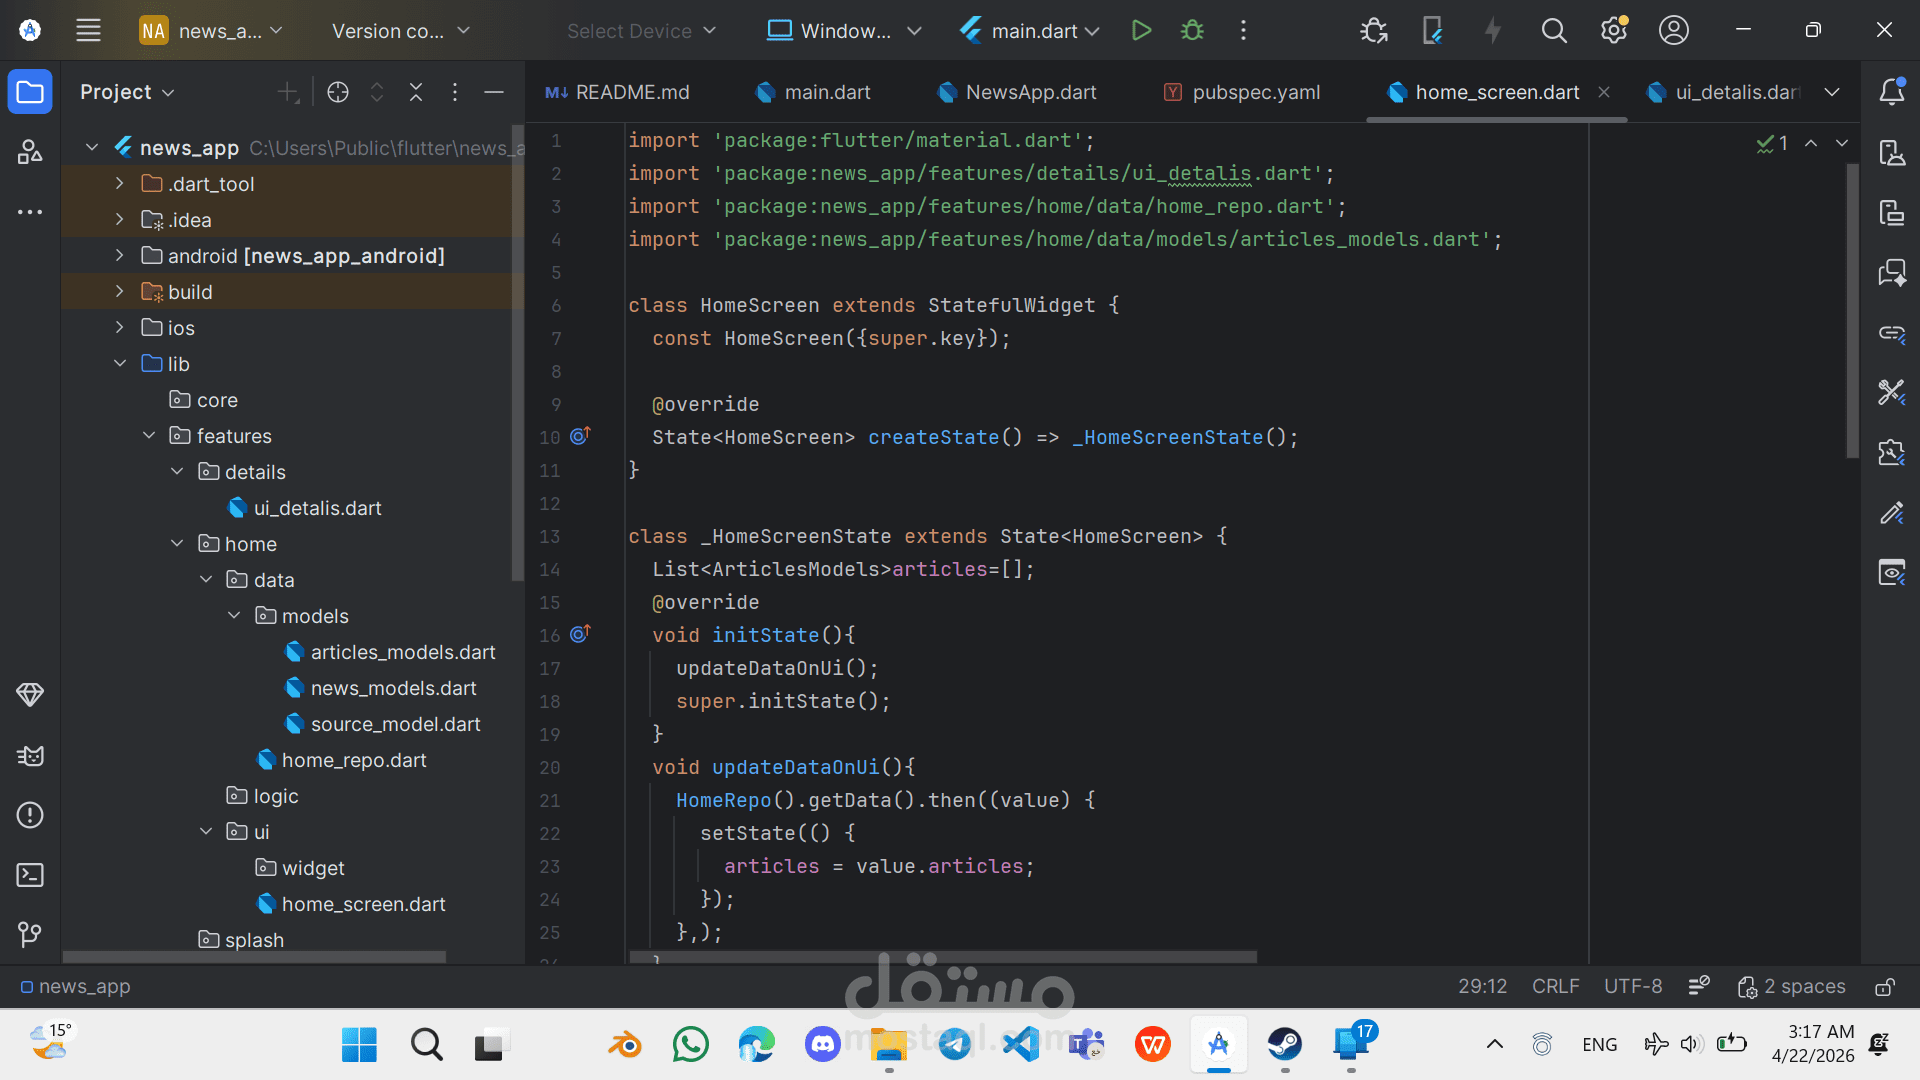The height and width of the screenshot is (1080, 1920).
Task: Click the CRLF line separator button
Action: (1555, 987)
